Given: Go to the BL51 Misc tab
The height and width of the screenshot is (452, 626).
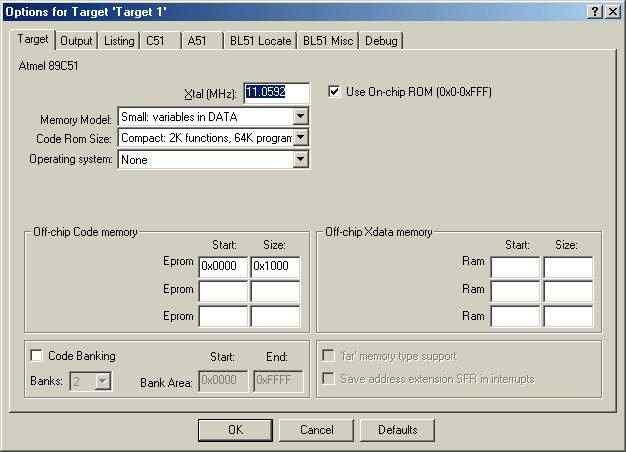Looking at the screenshot, I should pyautogui.click(x=328, y=40).
